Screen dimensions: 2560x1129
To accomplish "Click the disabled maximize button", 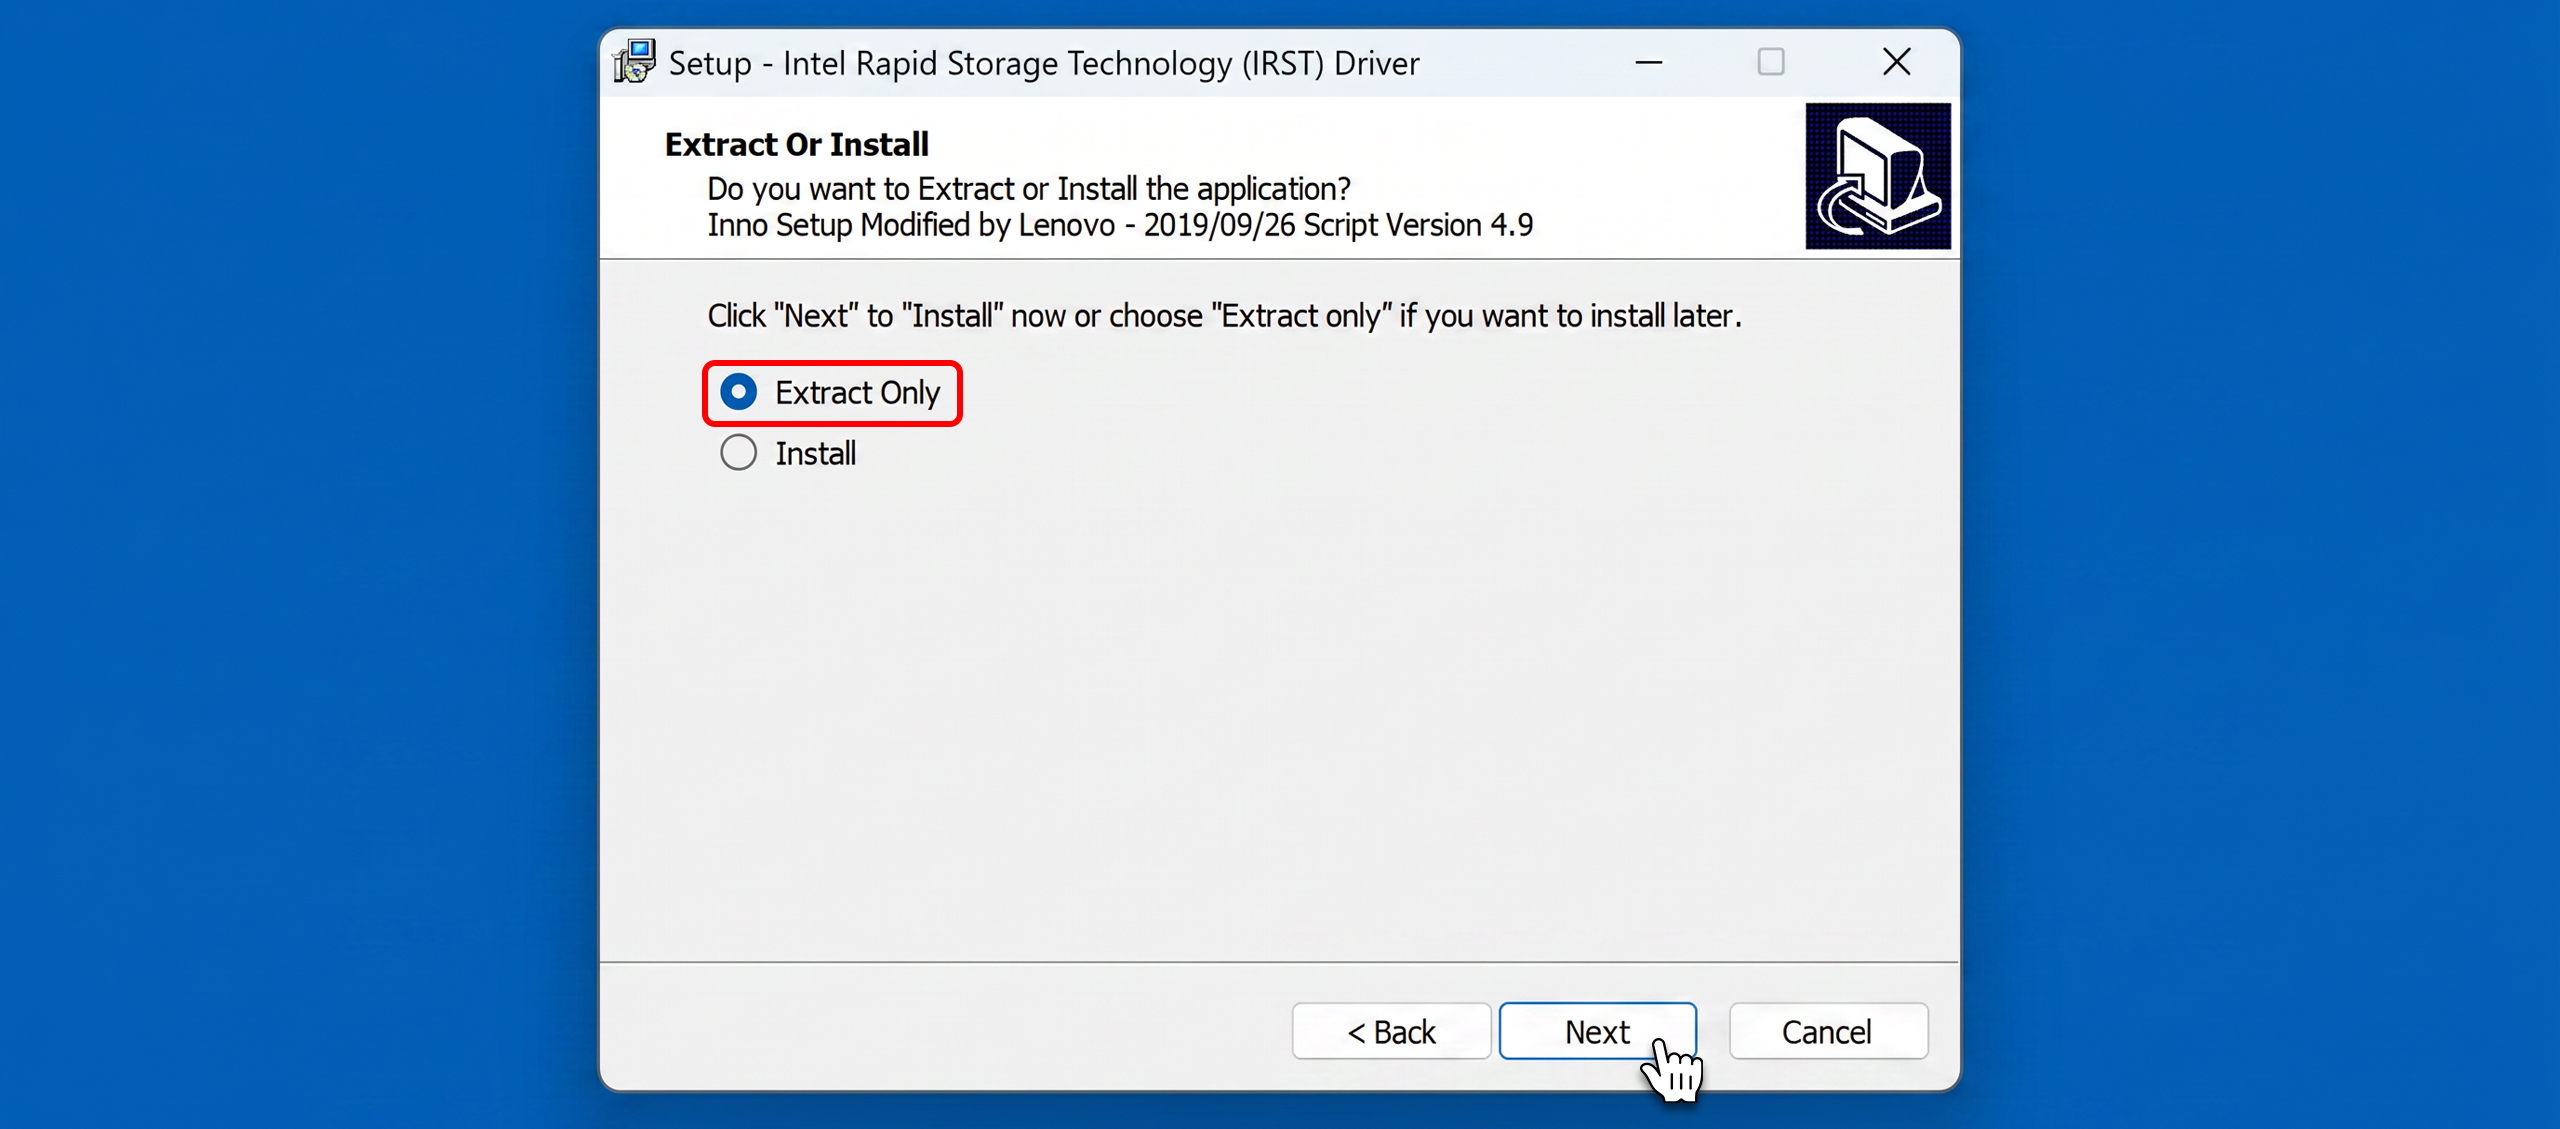I will pyautogui.click(x=1771, y=62).
